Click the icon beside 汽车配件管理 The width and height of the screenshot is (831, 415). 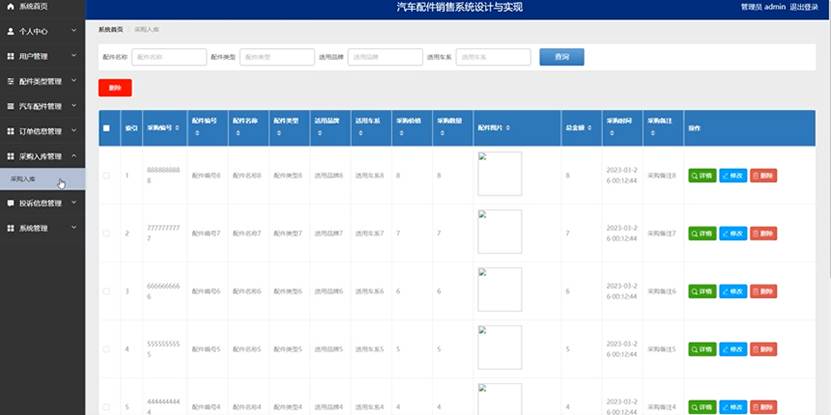coord(11,106)
